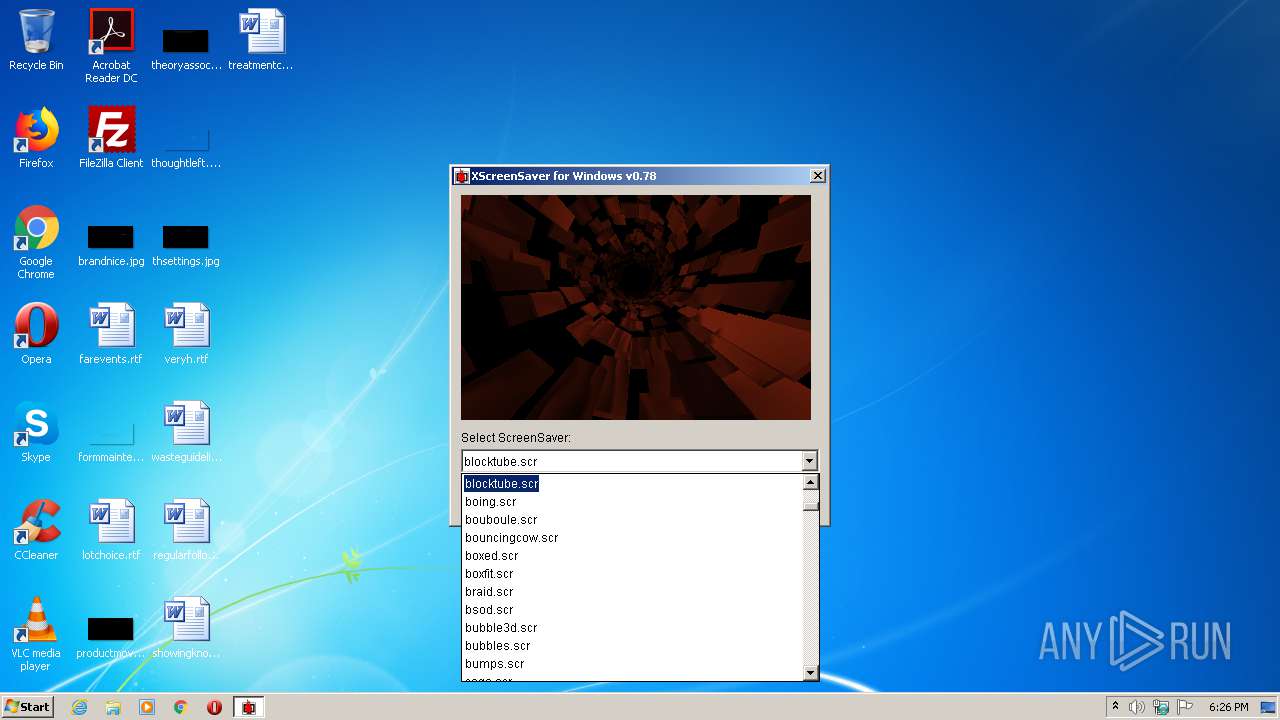Select the showingkno... document icon

pos(186,628)
